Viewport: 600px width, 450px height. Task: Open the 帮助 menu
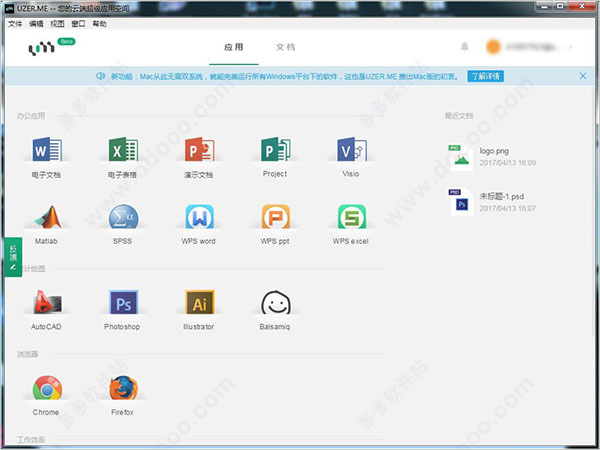pos(99,24)
